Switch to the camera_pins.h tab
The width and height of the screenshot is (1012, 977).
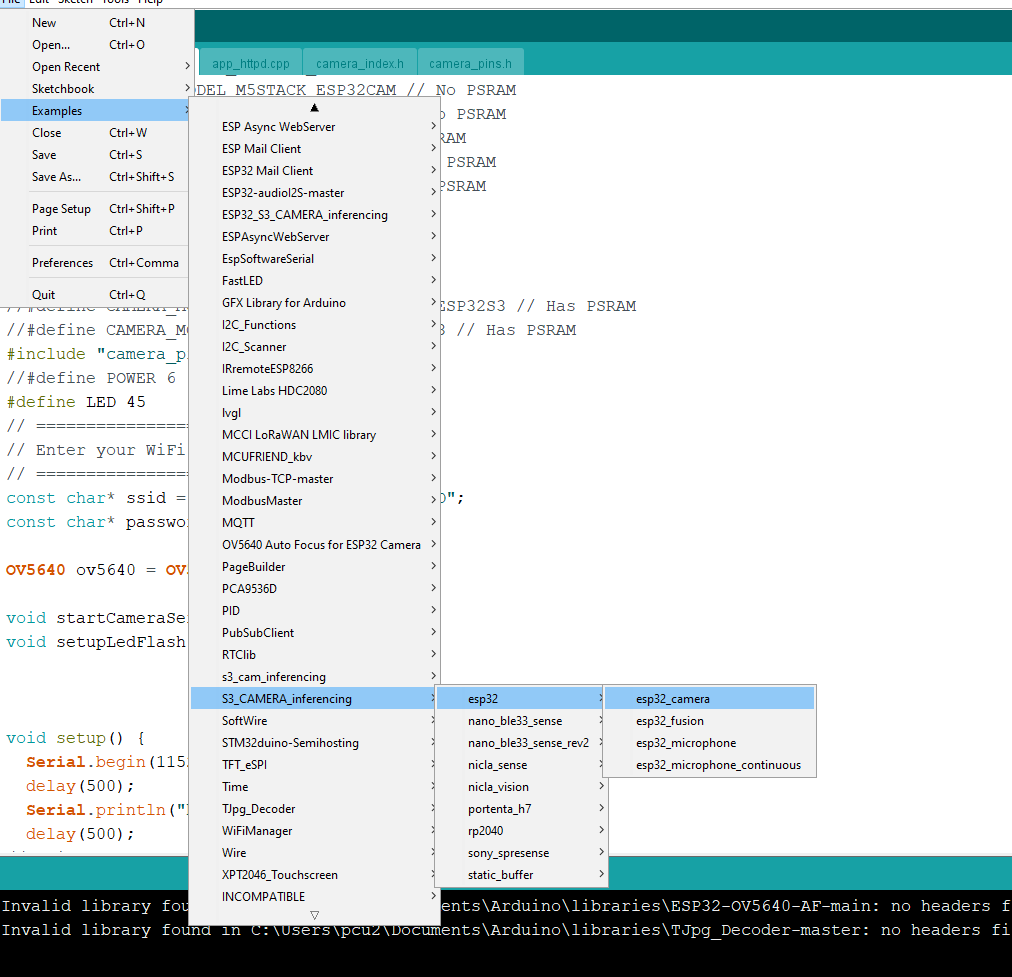[470, 64]
